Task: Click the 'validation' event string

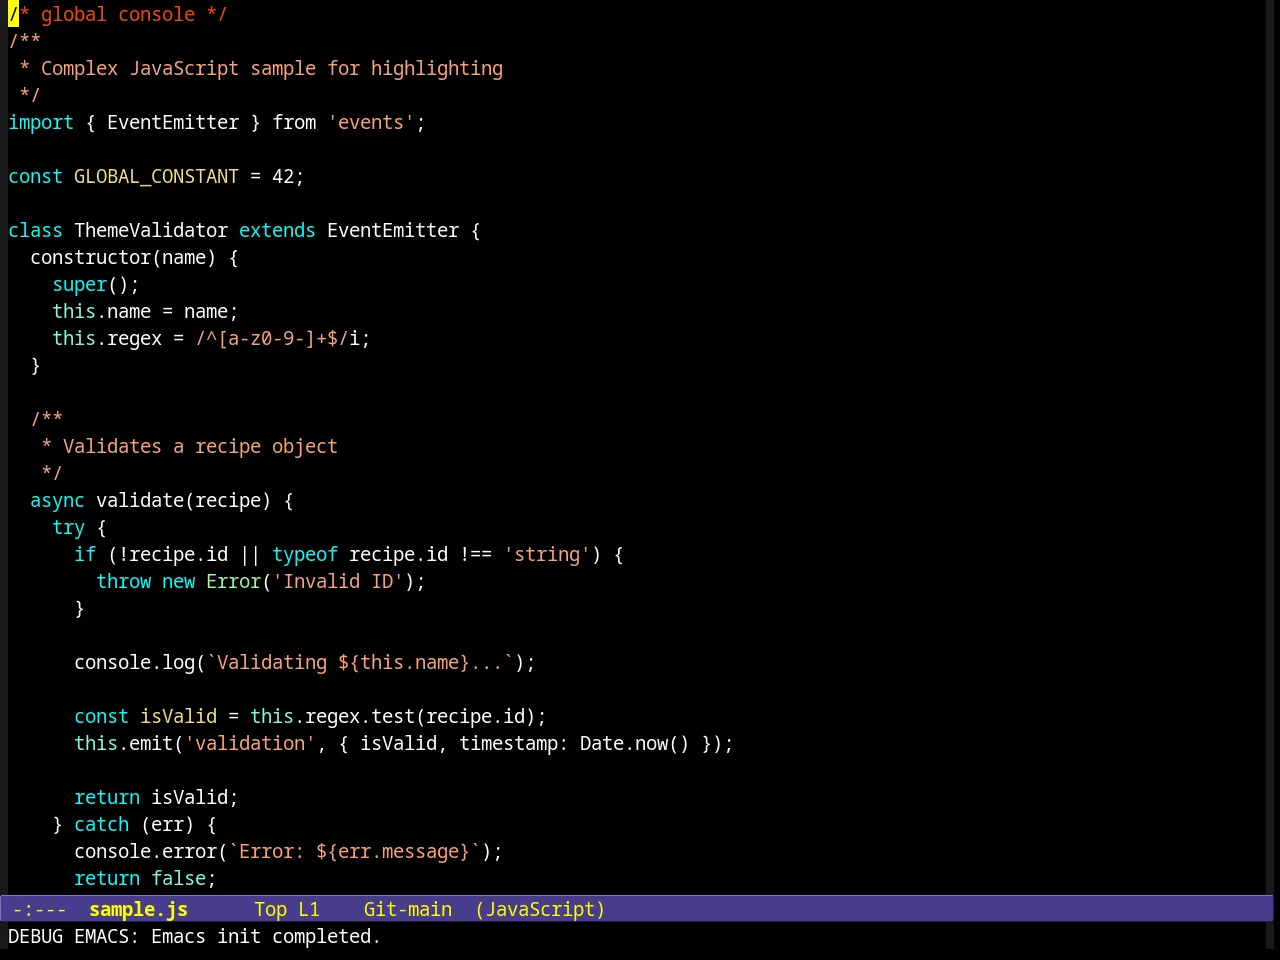Action: click(250, 743)
